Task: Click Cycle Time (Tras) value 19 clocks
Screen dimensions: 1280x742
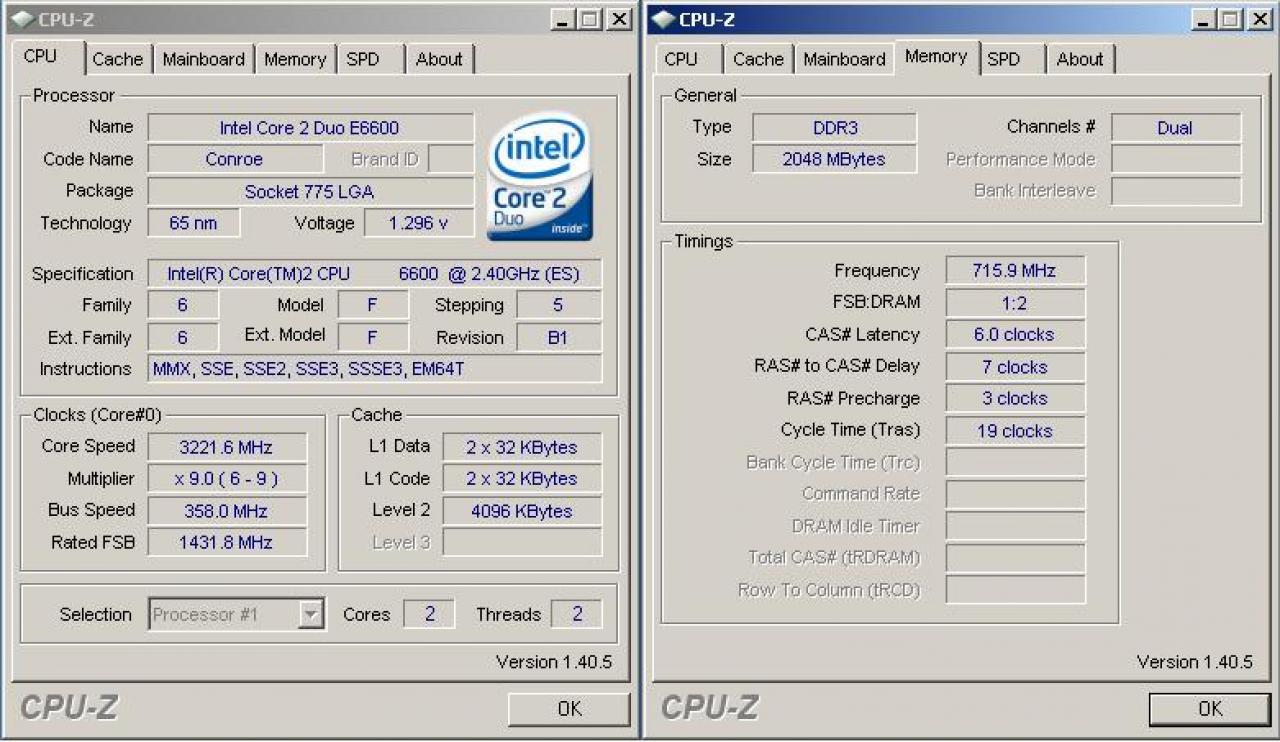Action: 1015,431
